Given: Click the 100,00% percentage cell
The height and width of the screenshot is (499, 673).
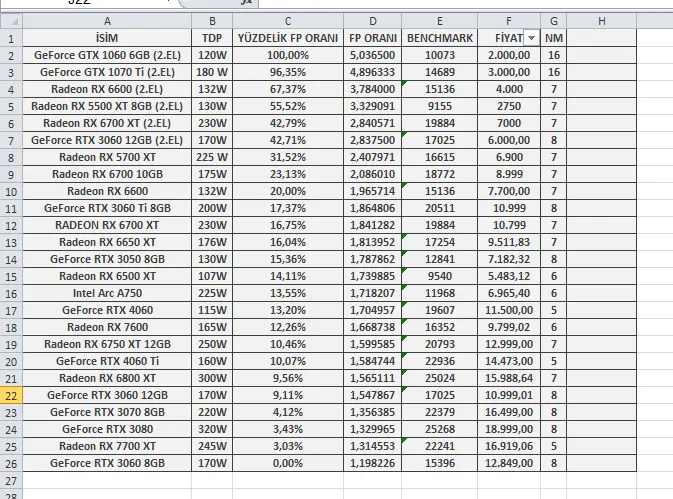Looking at the screenshot, I should pyautogui.click(x=288, y=55).
